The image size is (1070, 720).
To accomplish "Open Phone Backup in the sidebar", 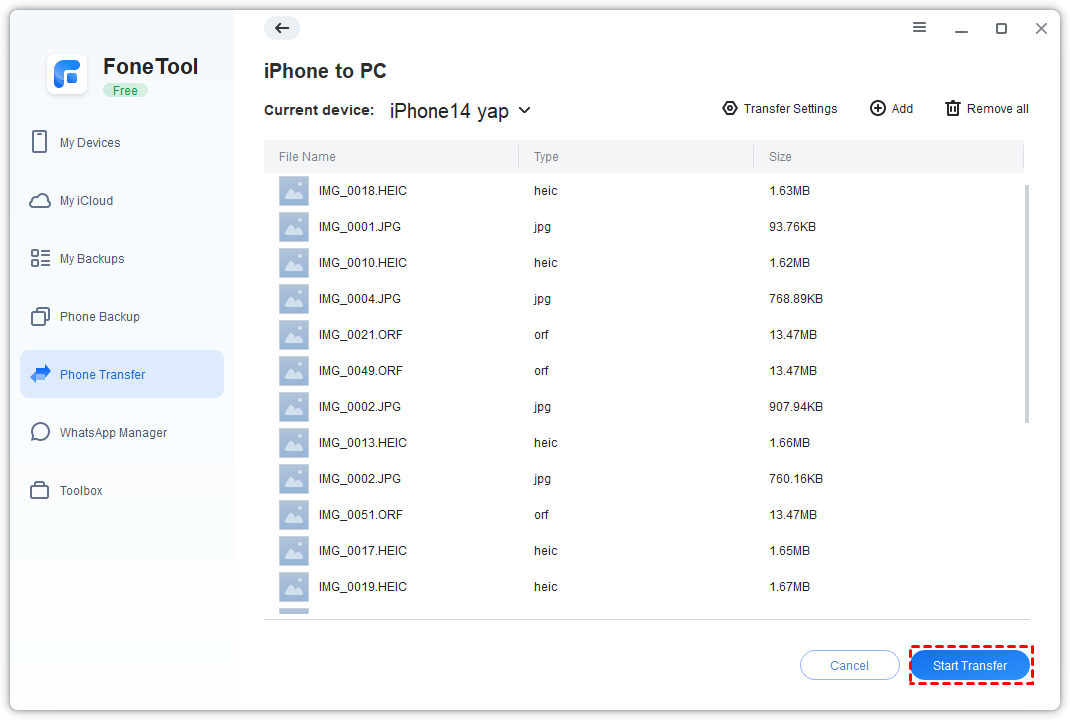I will coord(100,317).
